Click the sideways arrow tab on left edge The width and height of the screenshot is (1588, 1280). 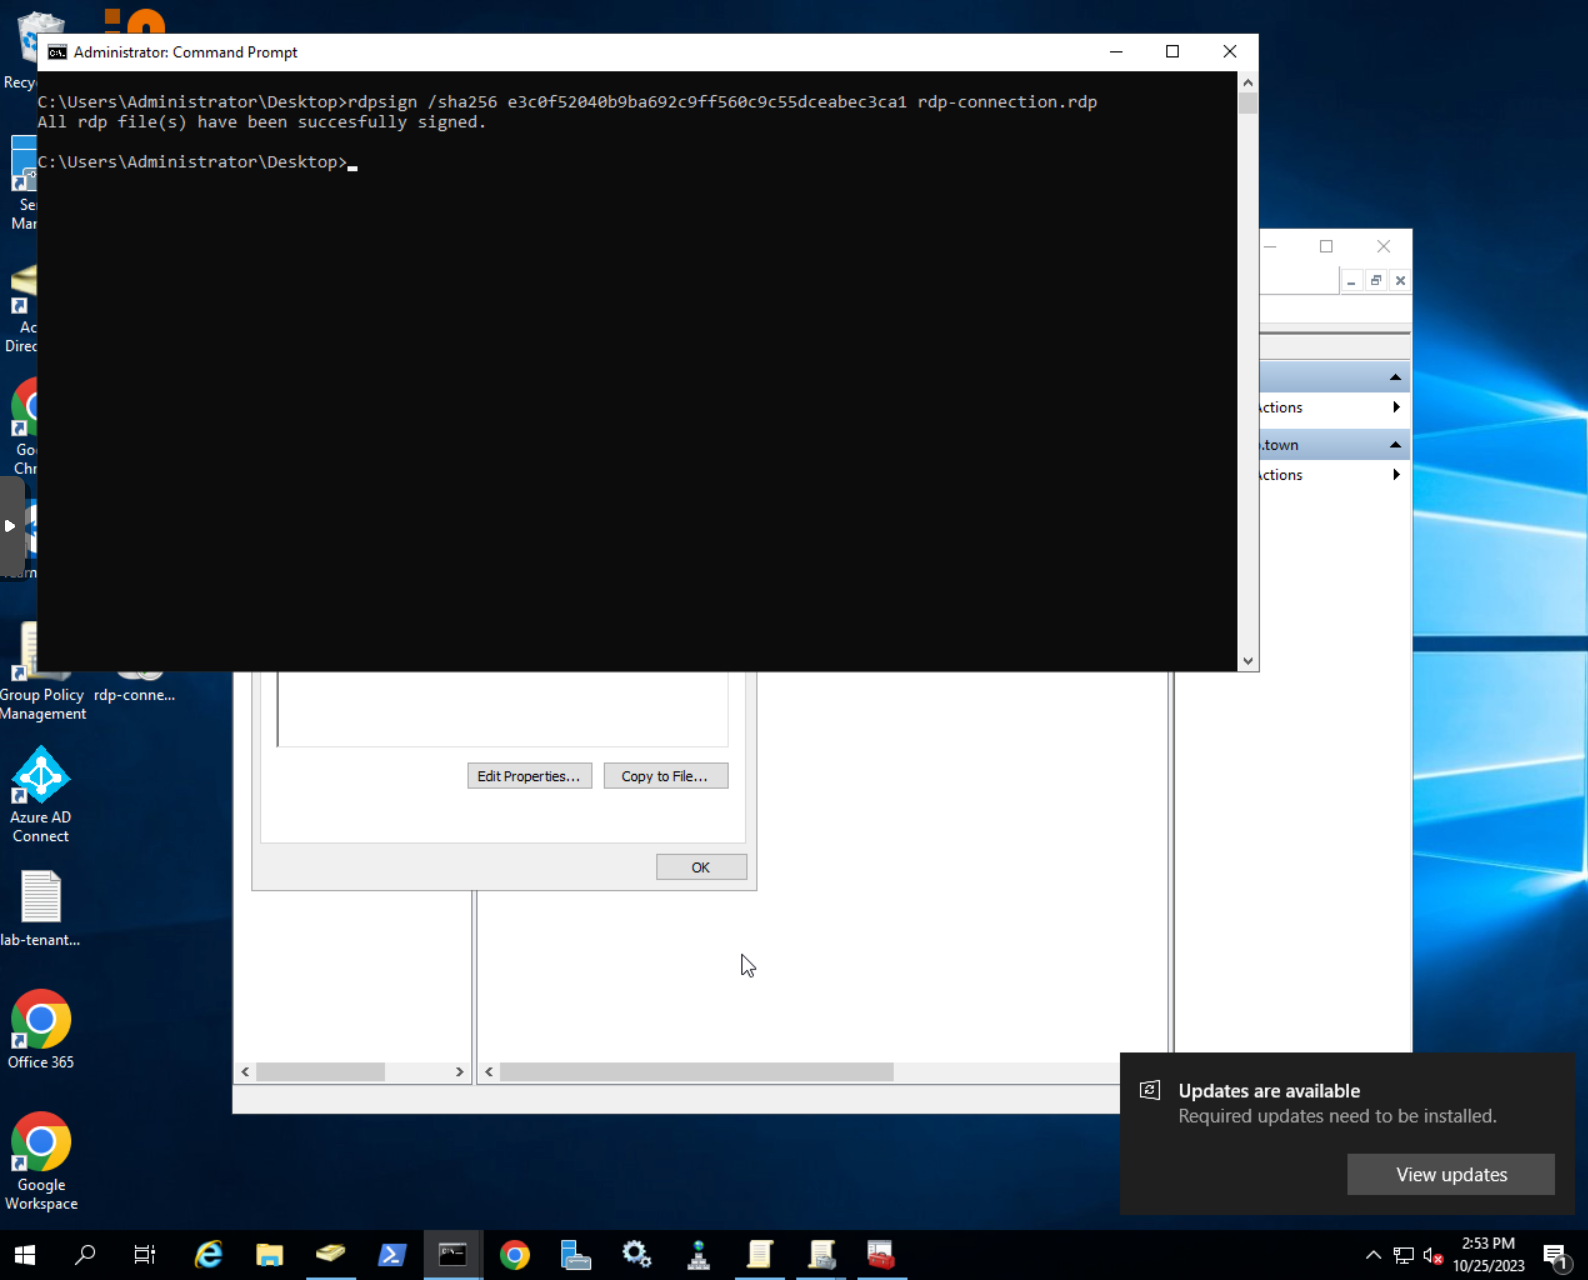pyautogui.click(x=10, y=526)
